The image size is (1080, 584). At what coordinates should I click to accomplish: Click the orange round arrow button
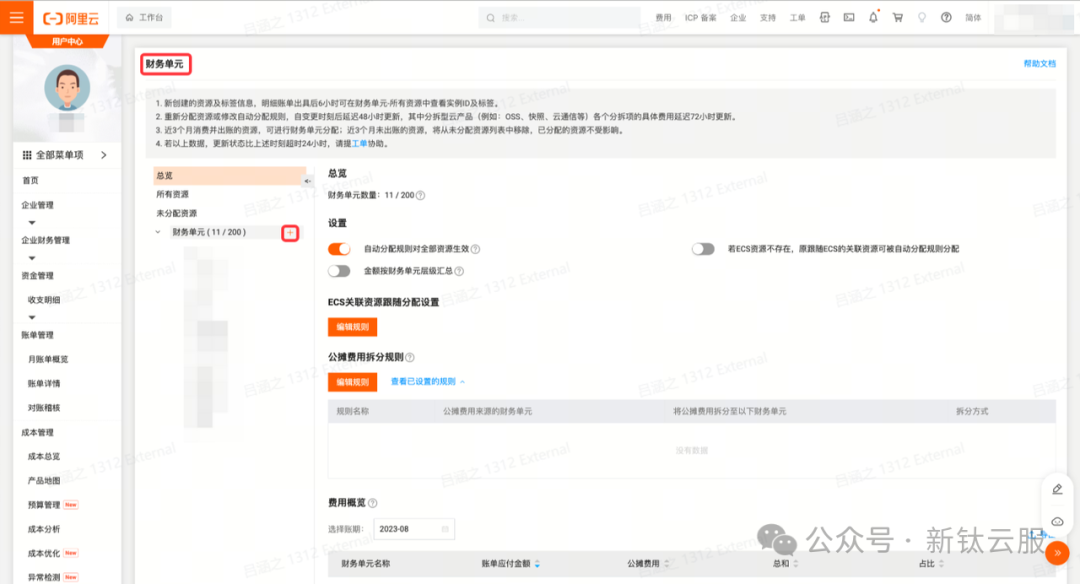1057,553
